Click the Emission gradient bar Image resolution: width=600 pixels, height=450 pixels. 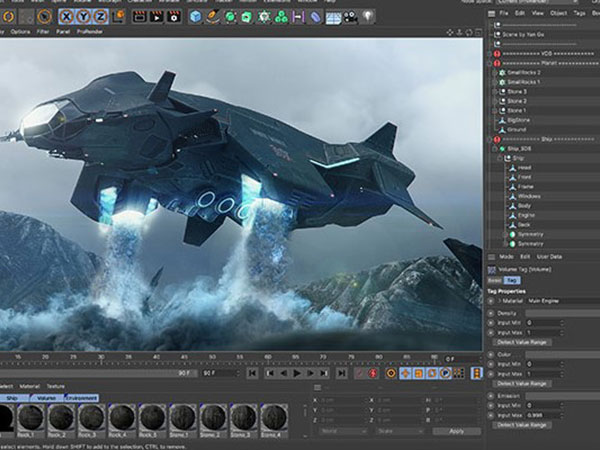coord(562,396)
